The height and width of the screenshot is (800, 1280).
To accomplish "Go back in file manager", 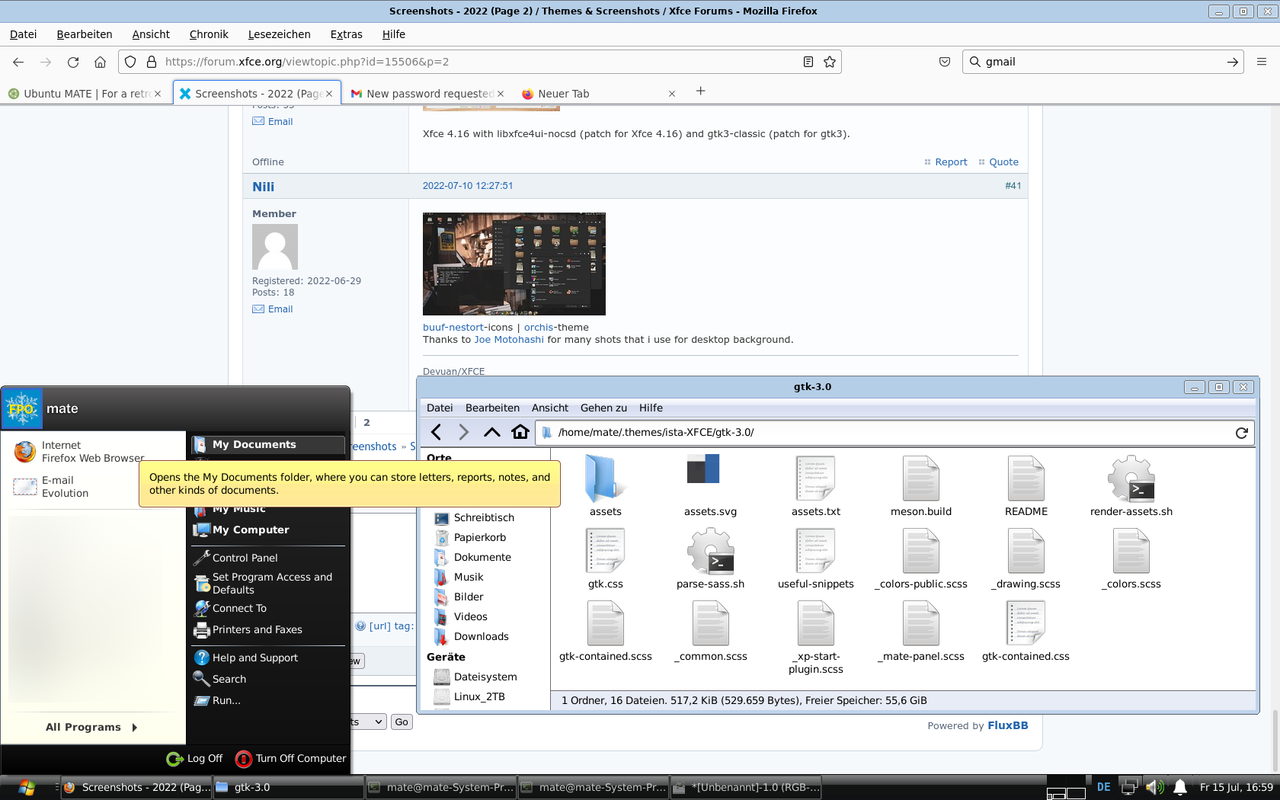I will coord(436,432).
